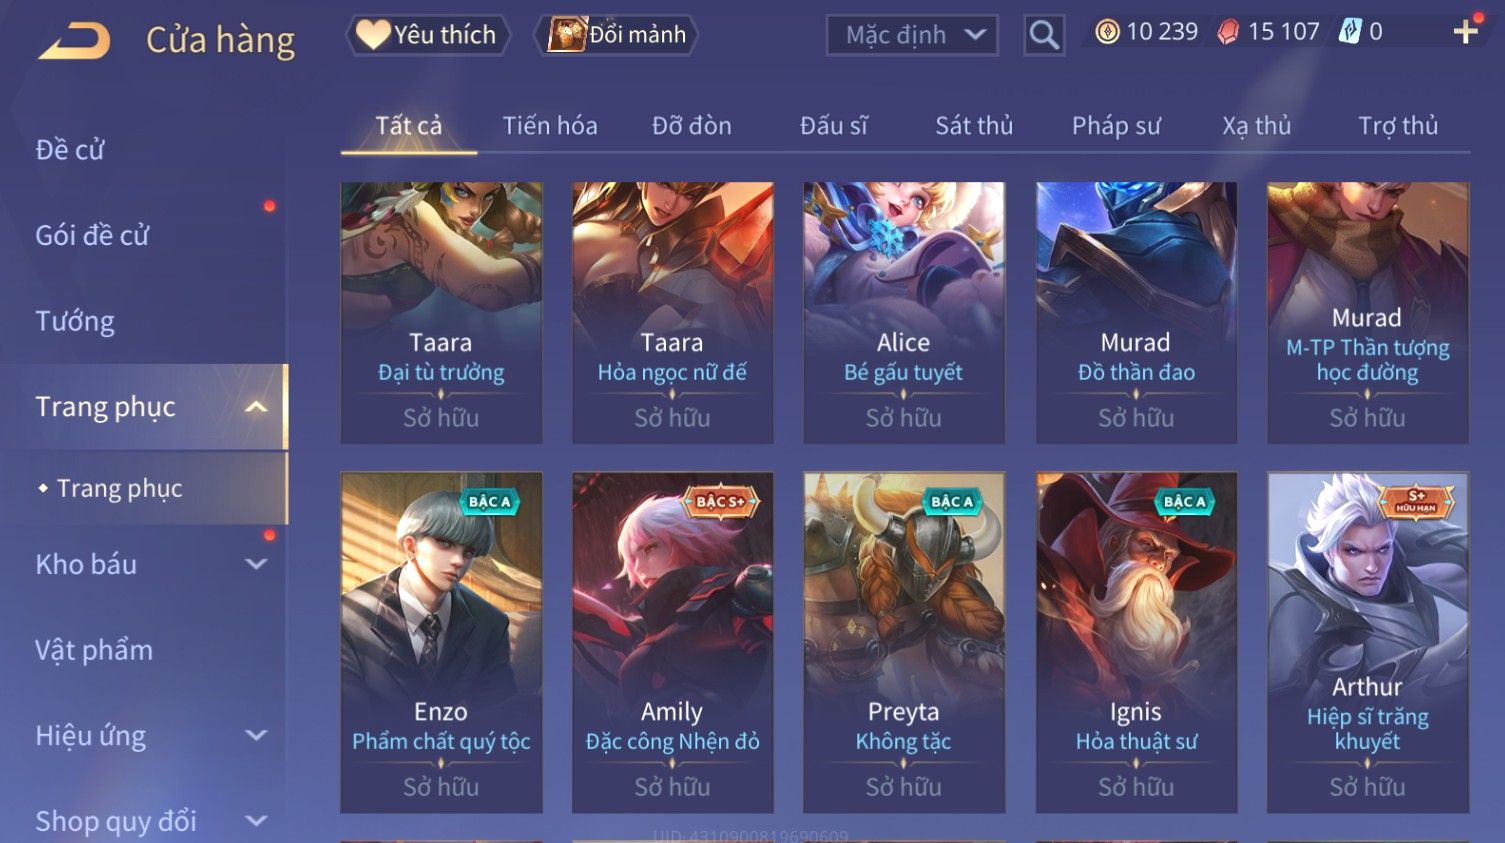This screenshot has height=843, width=1505.
Task: Open the Mặc định sort dropdown
Action: [912, 35]
